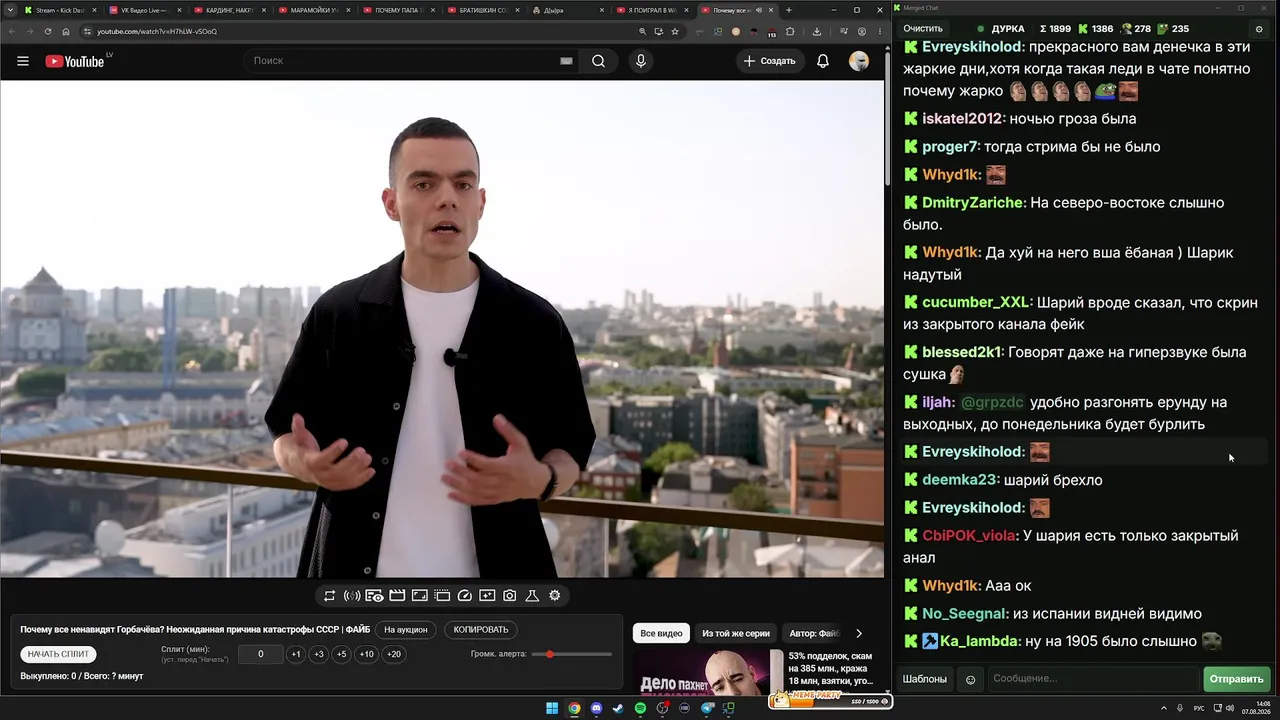Toggle the loop icon under the video
Screen dimensions: 1280x720
point(329,596)
